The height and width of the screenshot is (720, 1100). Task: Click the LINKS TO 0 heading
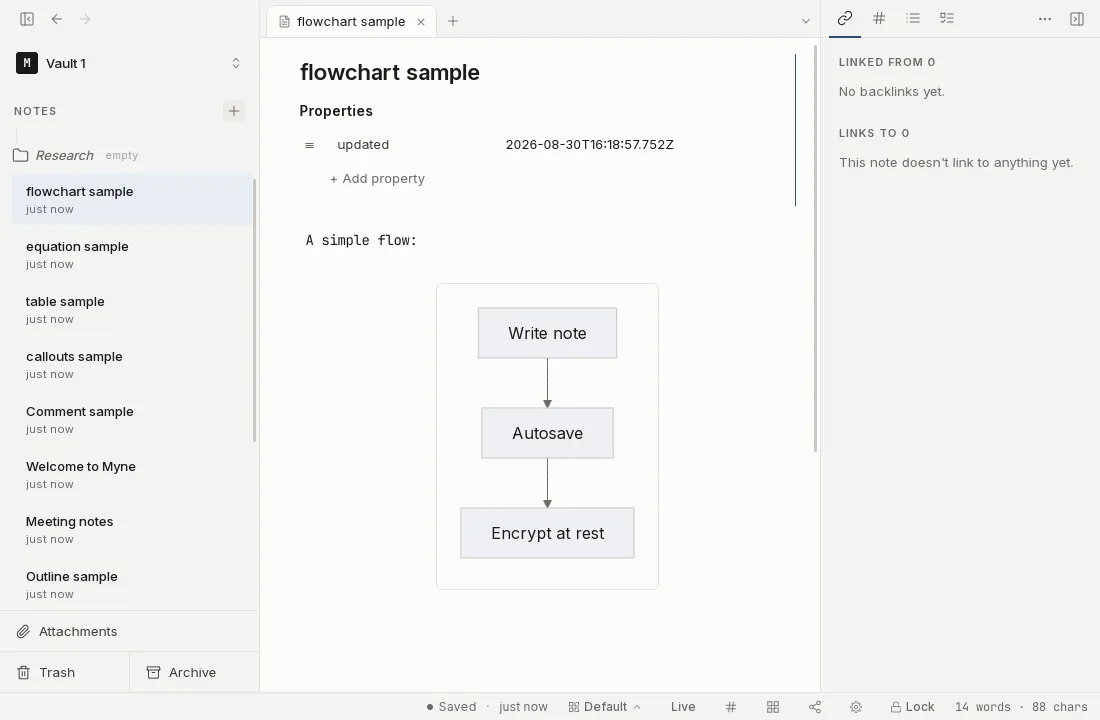[x=874, y=133]
